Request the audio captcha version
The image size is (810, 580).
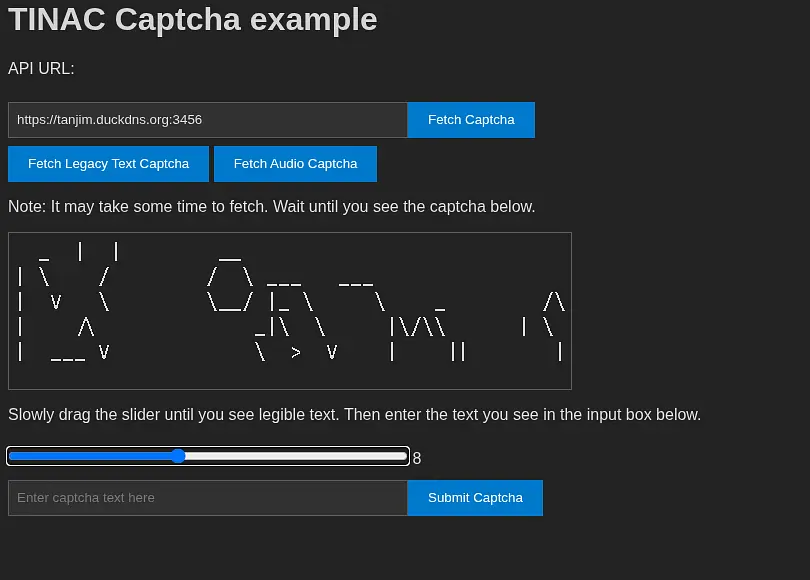[x=295, y=164]
